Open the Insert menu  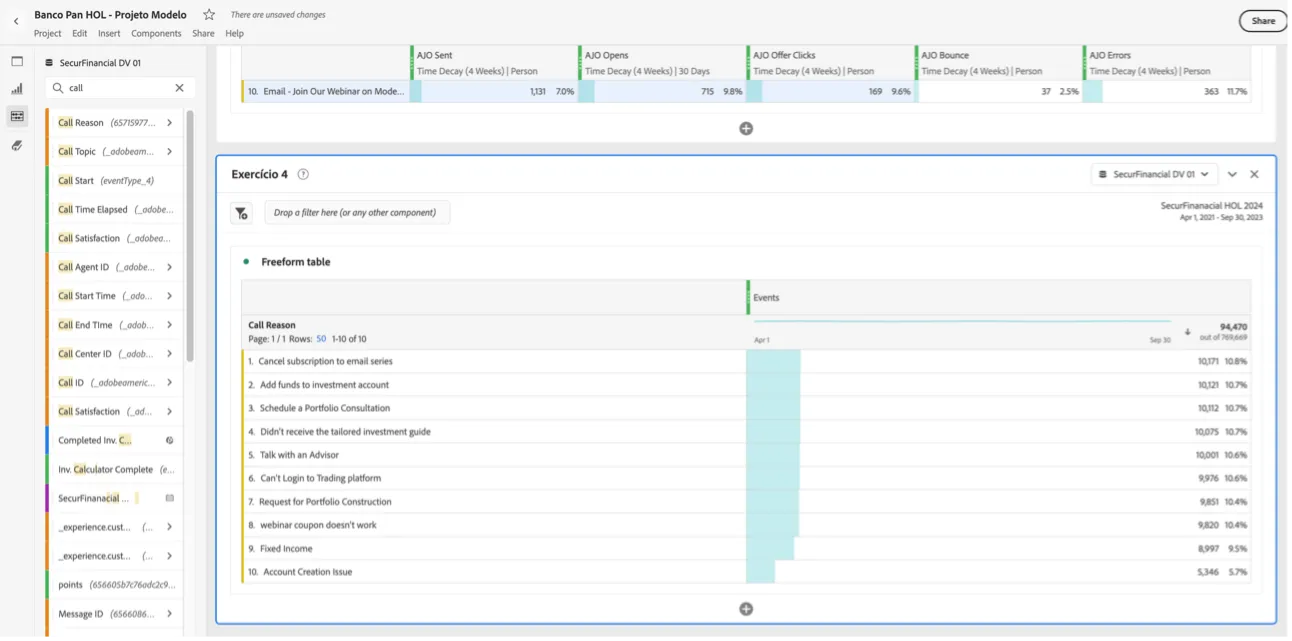[109, 34]
